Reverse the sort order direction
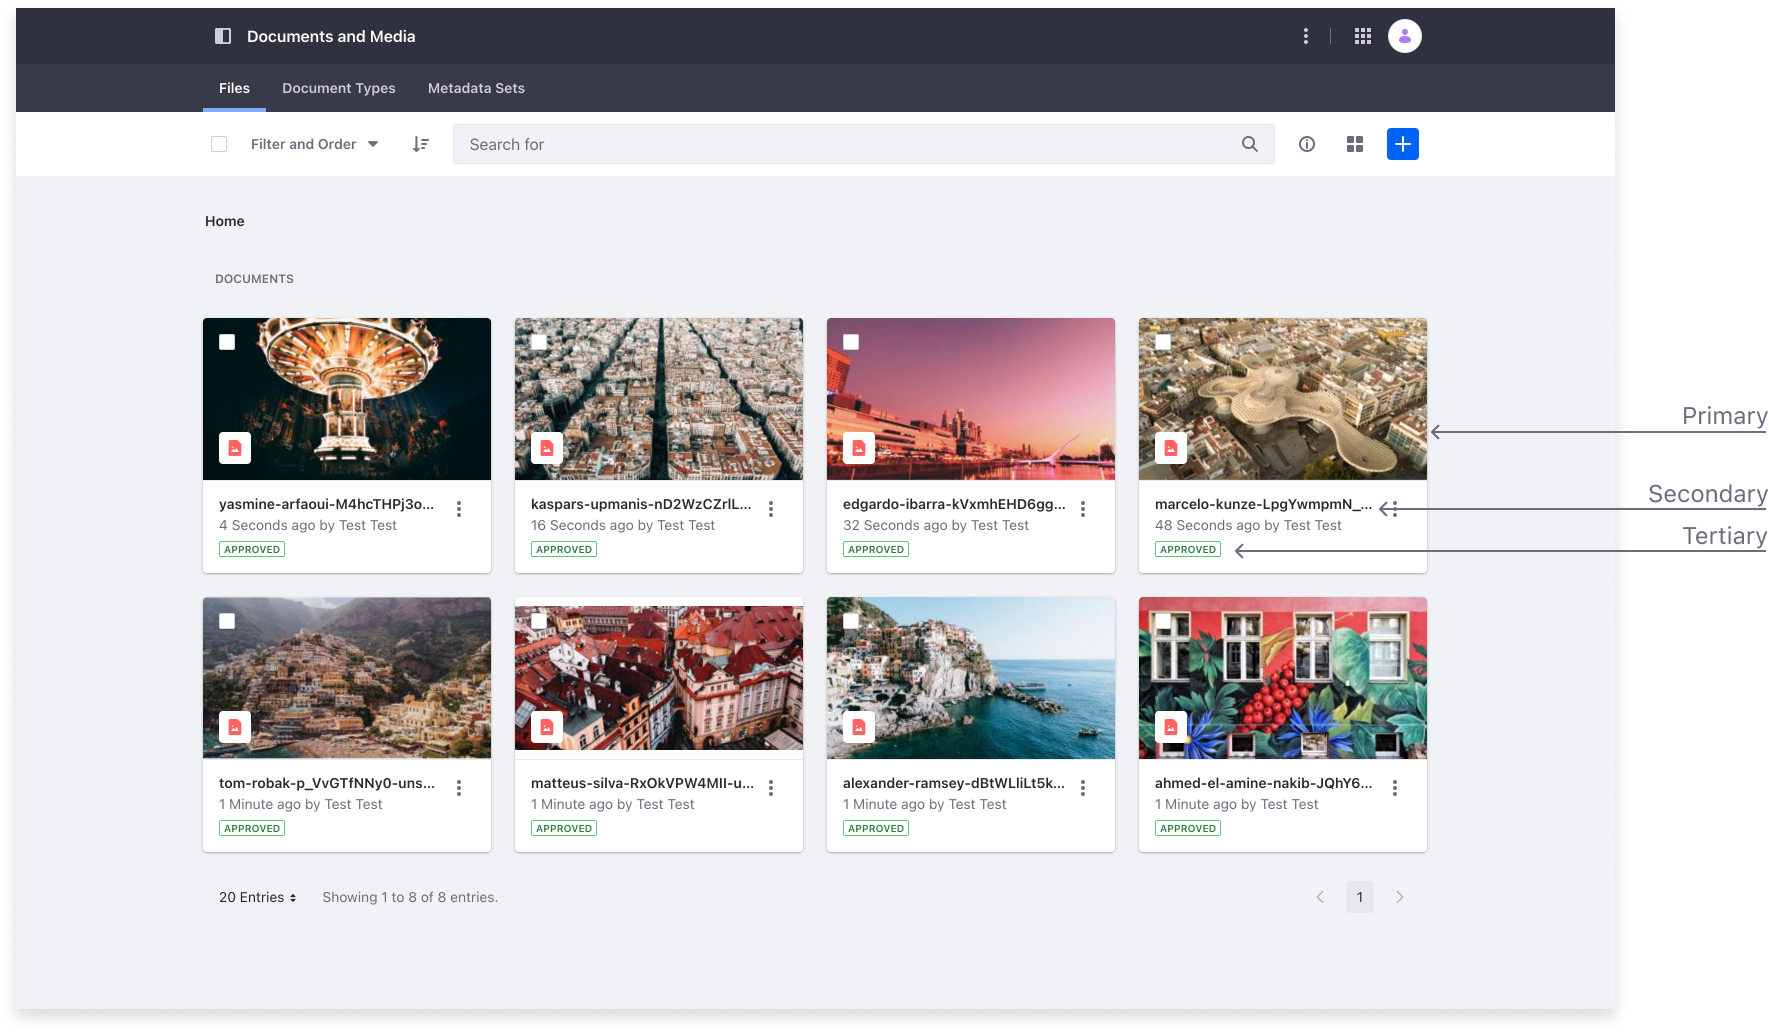The height and width of the screenshot is (1033, 1769). coord(421,144)
